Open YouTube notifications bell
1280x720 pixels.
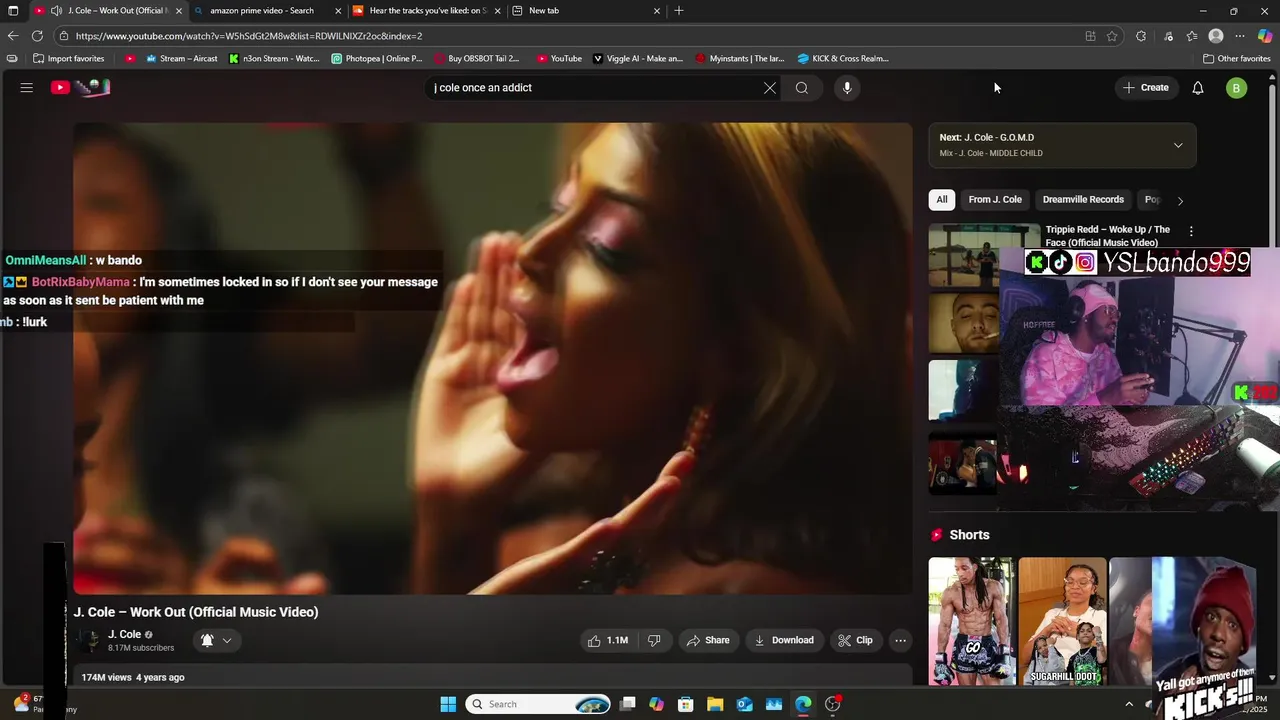pyautogui.click(x=1198, y=88)
